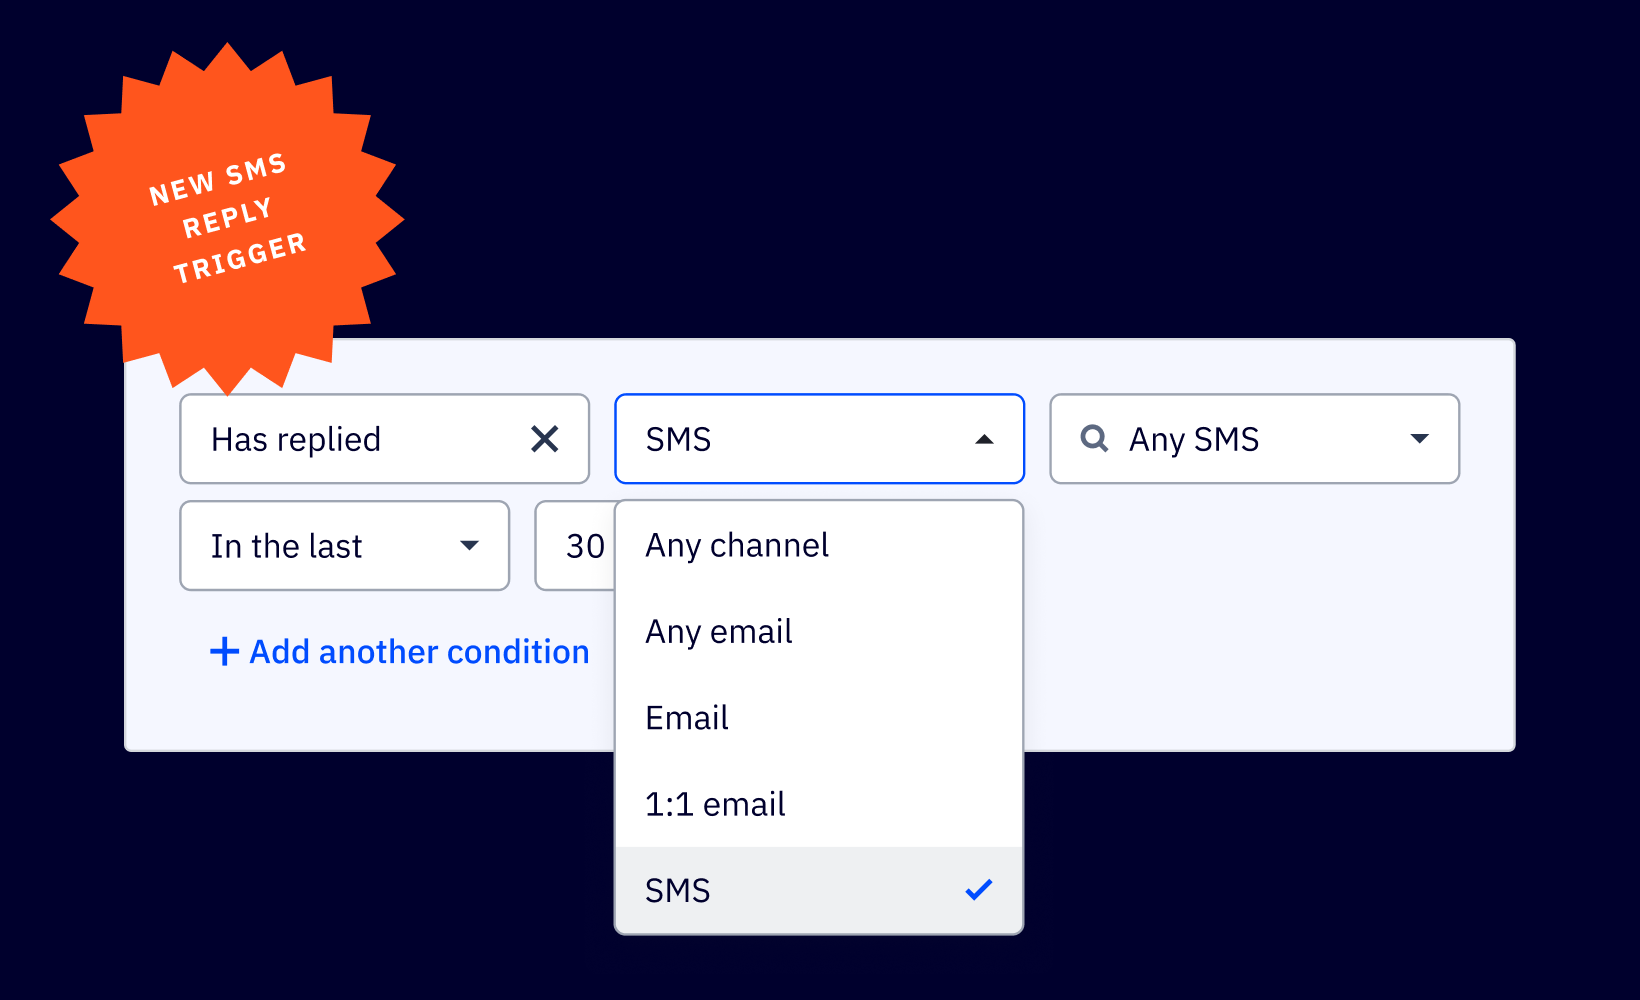1640x1000 pixels.
Task: Choose 1:1 email from the dropdown menu
Action: [x=715, y=803]
